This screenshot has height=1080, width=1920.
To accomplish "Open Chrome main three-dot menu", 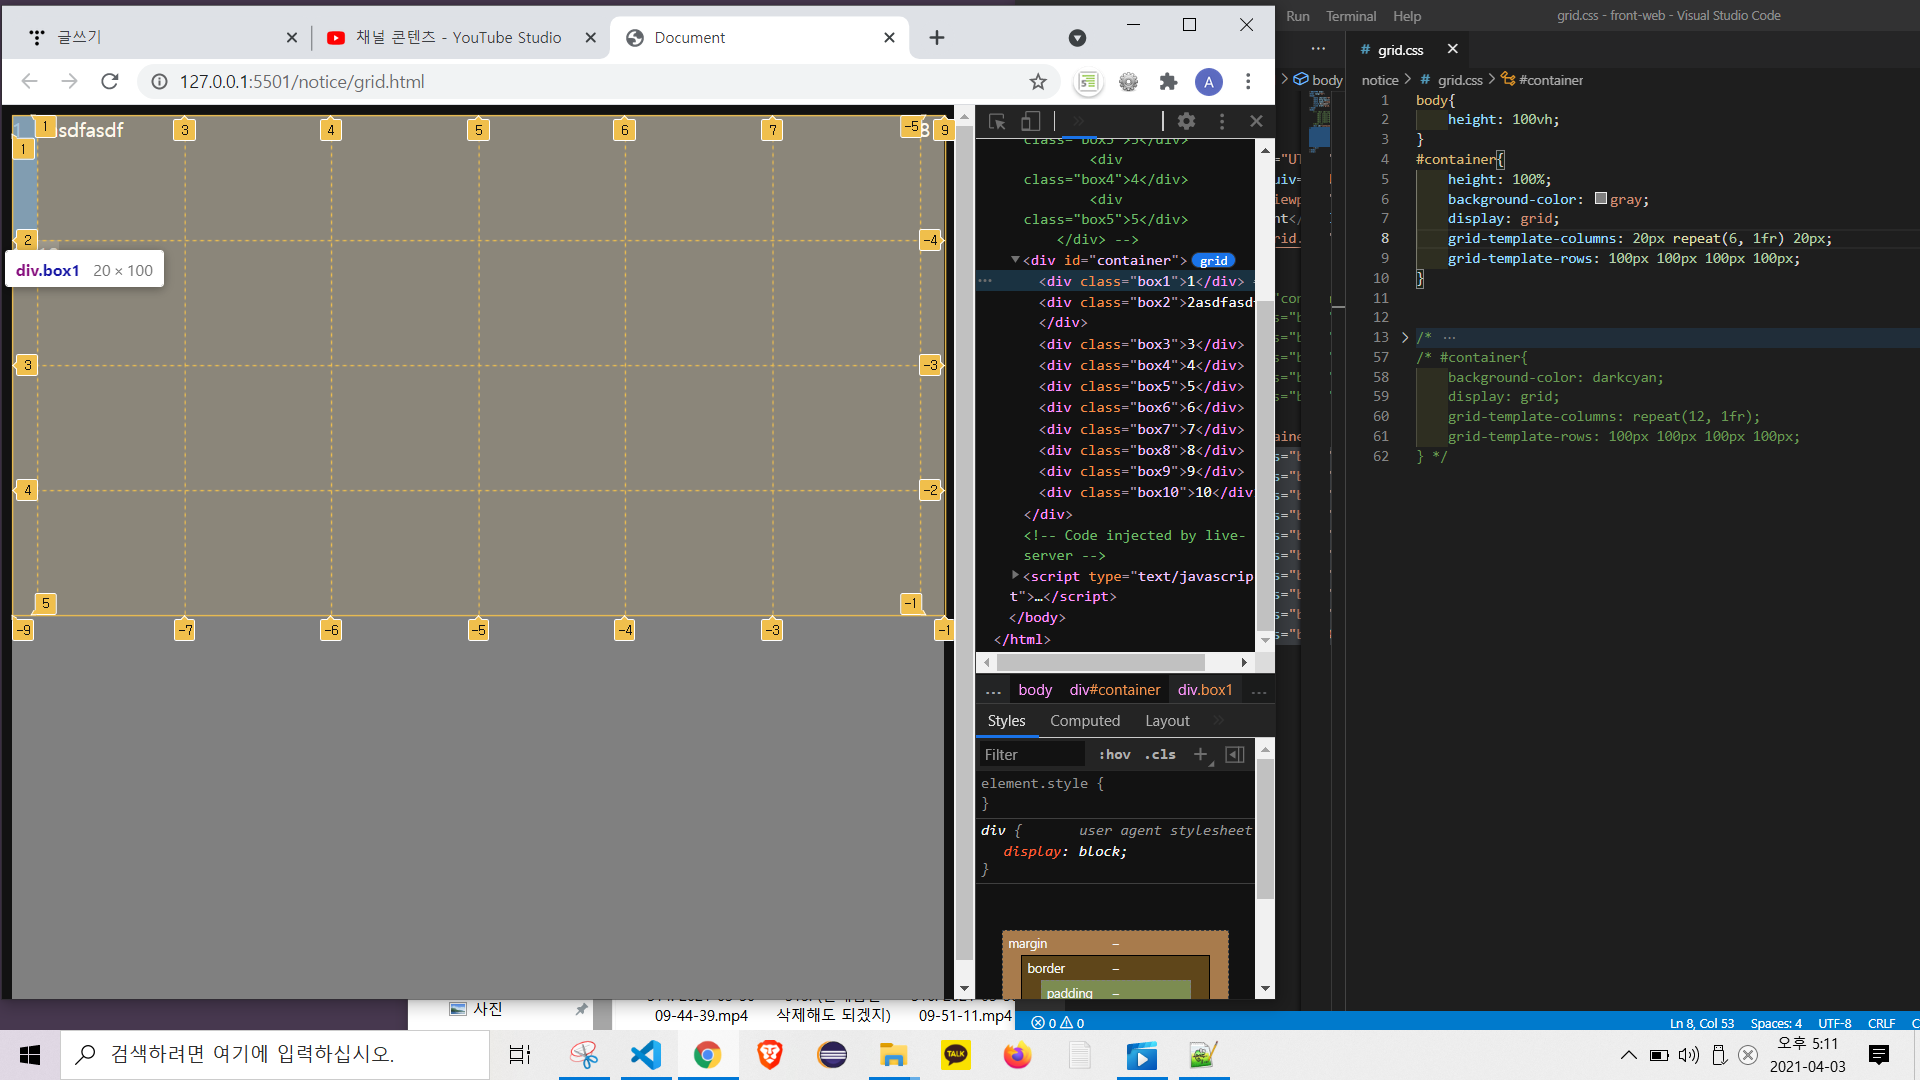I will [1248, 82].
